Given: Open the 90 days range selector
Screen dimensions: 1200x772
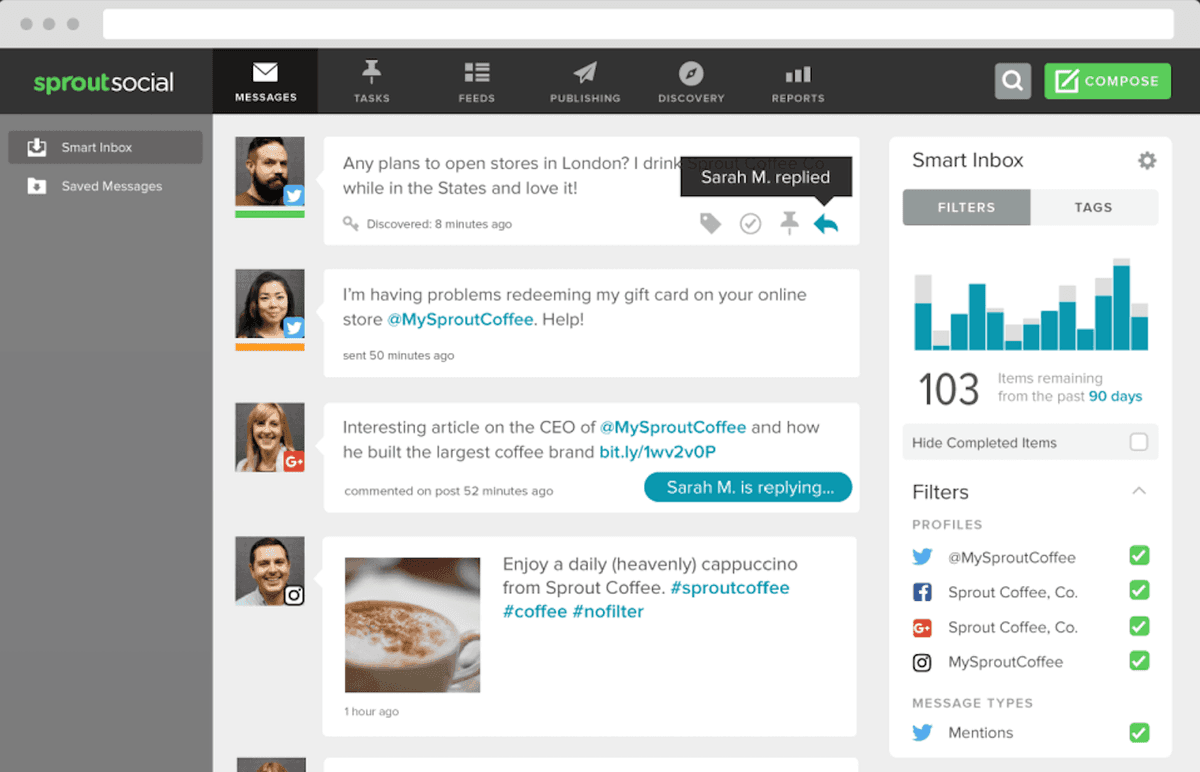Looking at the screenshot, I should 1115,396.
